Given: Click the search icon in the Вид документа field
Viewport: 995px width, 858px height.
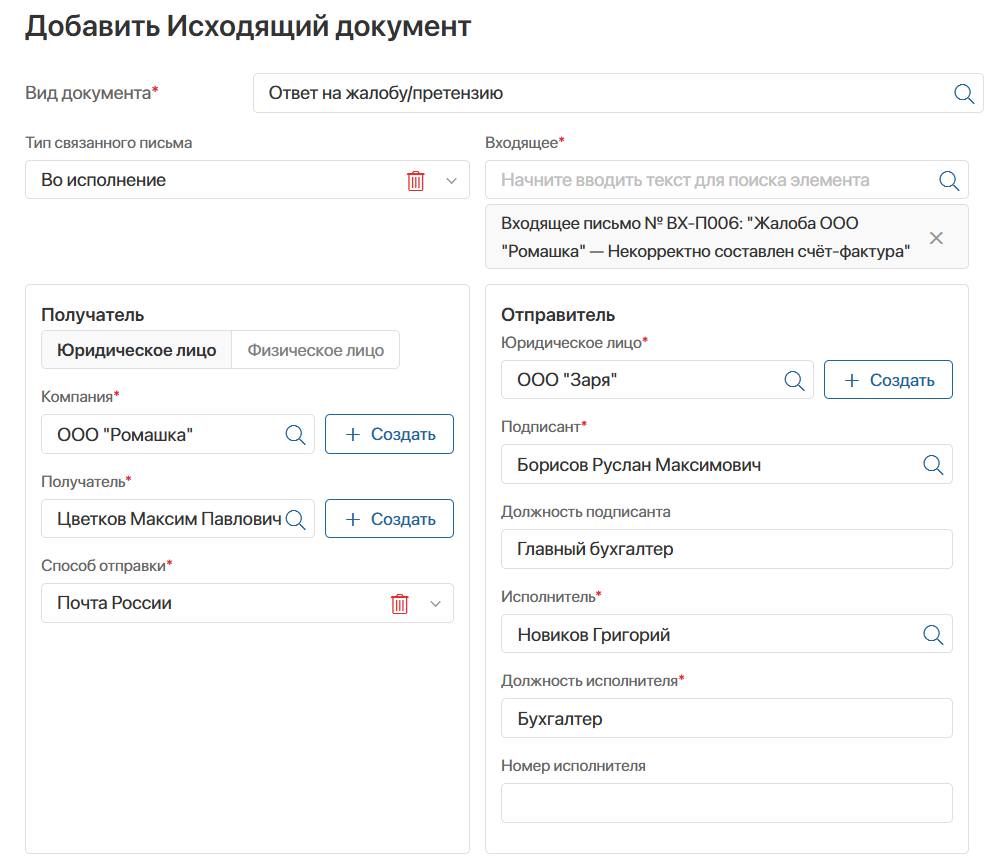Looking at the screenshot, I should [963, 93].
